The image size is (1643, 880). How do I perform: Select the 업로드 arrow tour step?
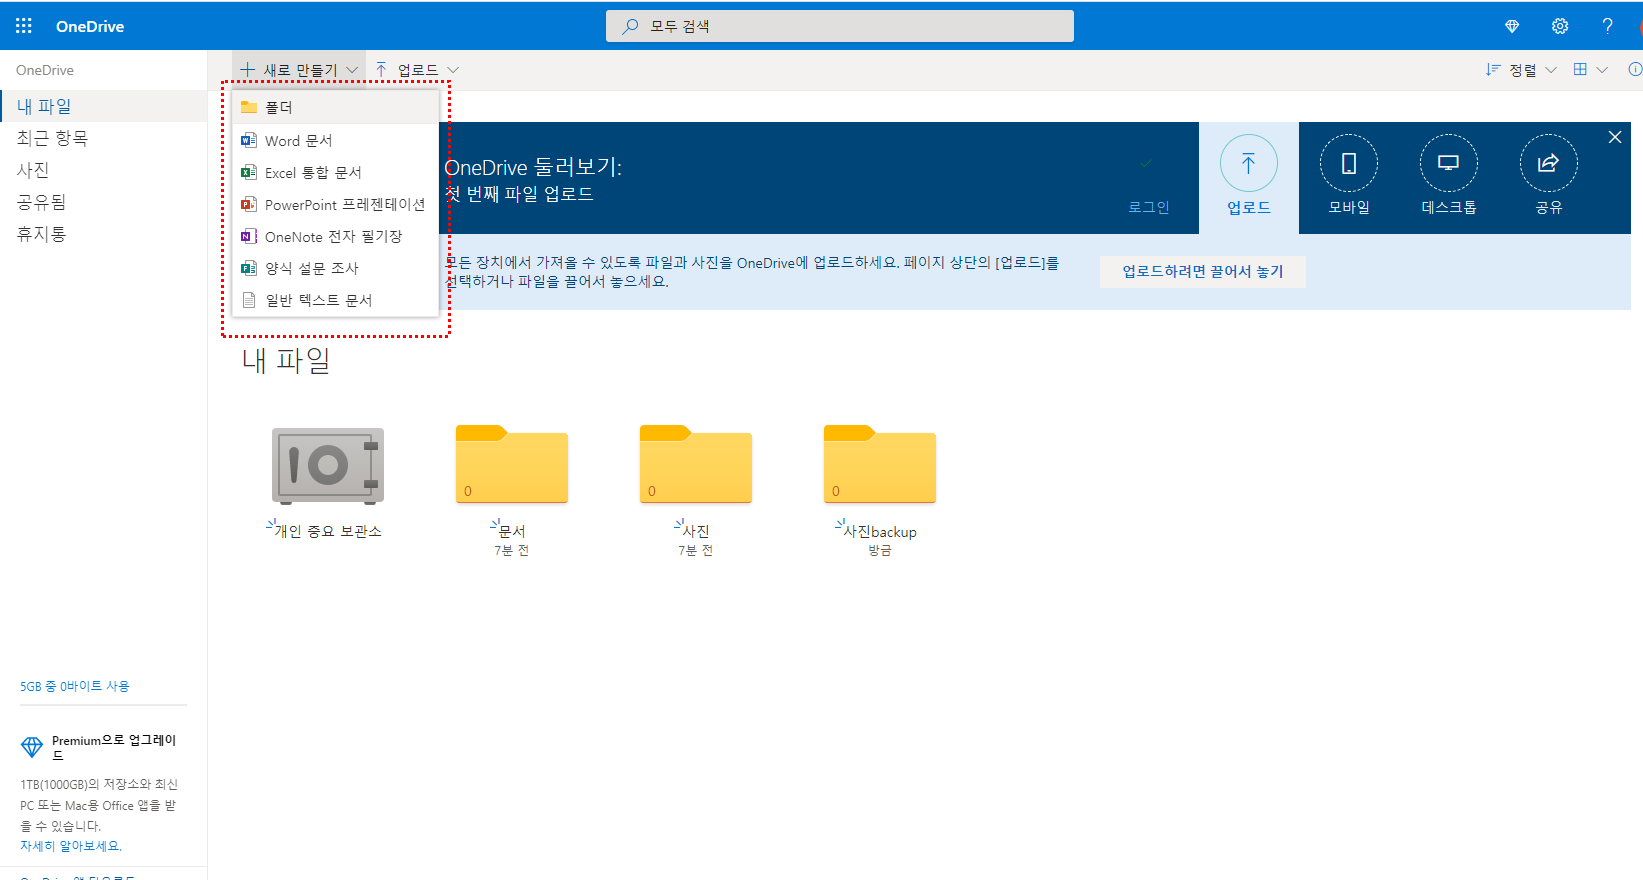[x=1249, y=178]
